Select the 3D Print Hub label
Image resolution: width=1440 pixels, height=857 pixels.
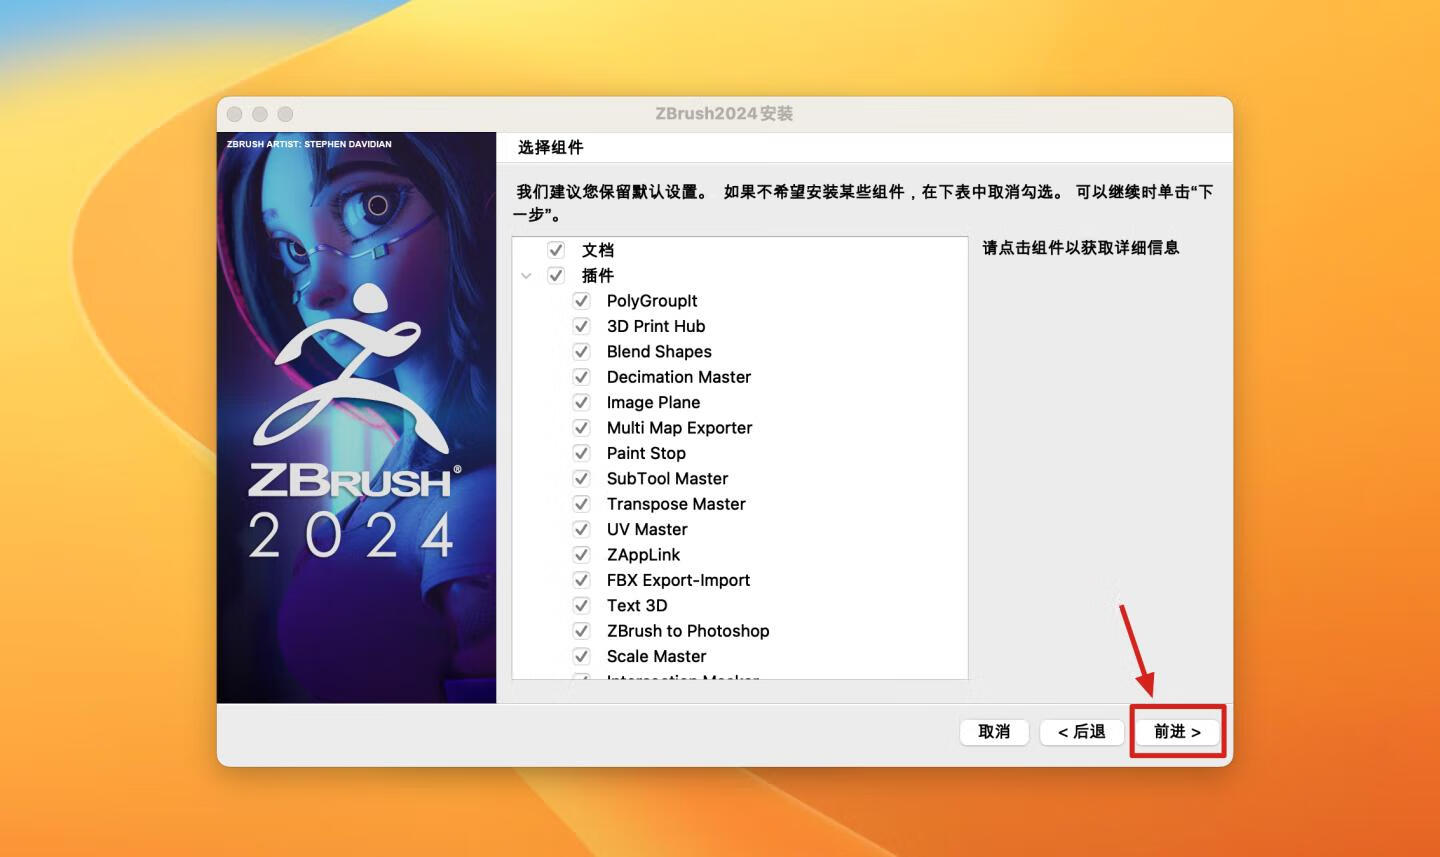tap(656, 326)
